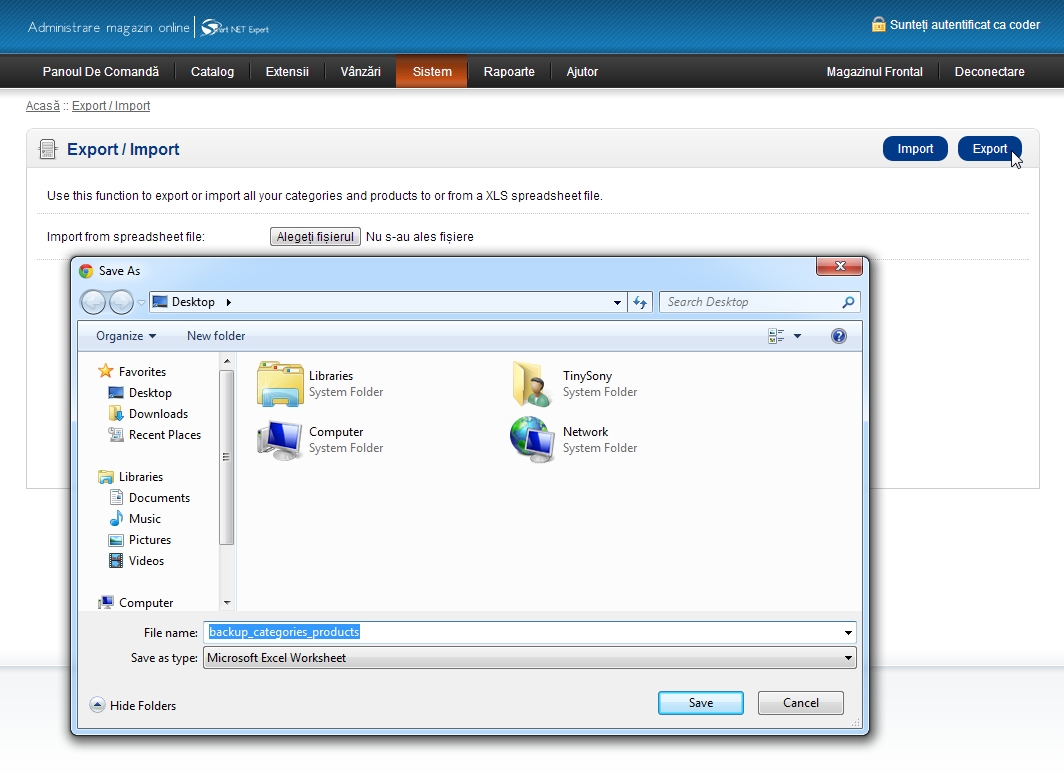Click the Back arrow in Save As dialog
Screen dimensions: 1064x773
click(93, 302)
